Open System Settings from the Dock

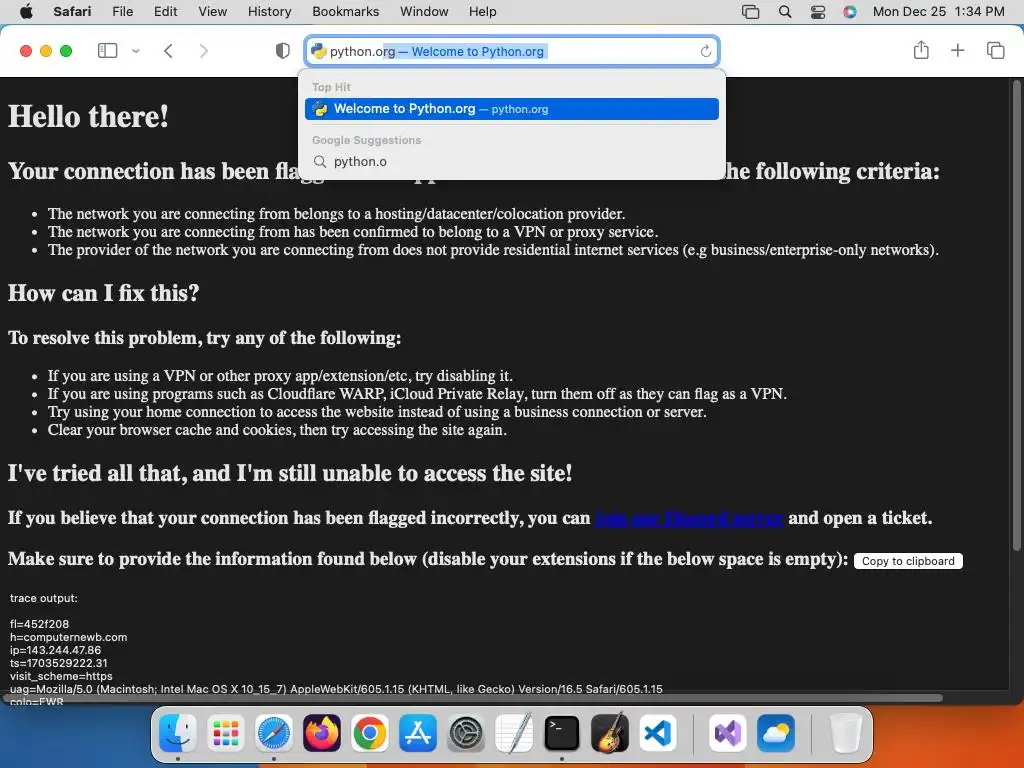pos(466,733)
